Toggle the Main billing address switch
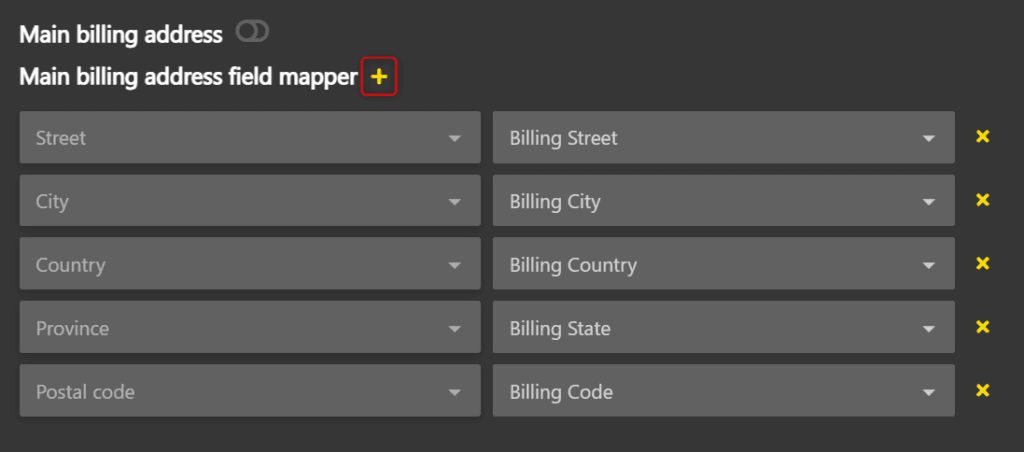This screenshot has height=452, width=1024. [252, 33]
